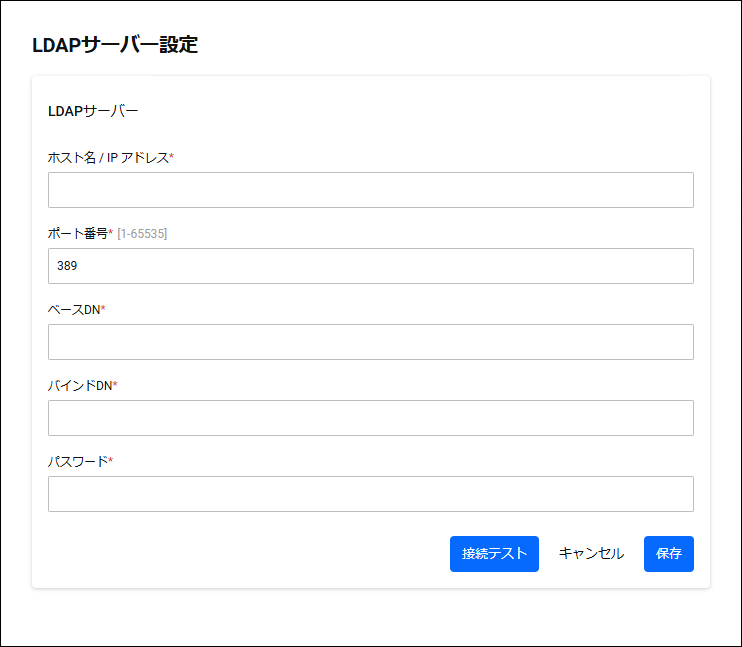Select the バインドDN input field
The height and width of the screenshot is (647, 742).
coord(371,418)
